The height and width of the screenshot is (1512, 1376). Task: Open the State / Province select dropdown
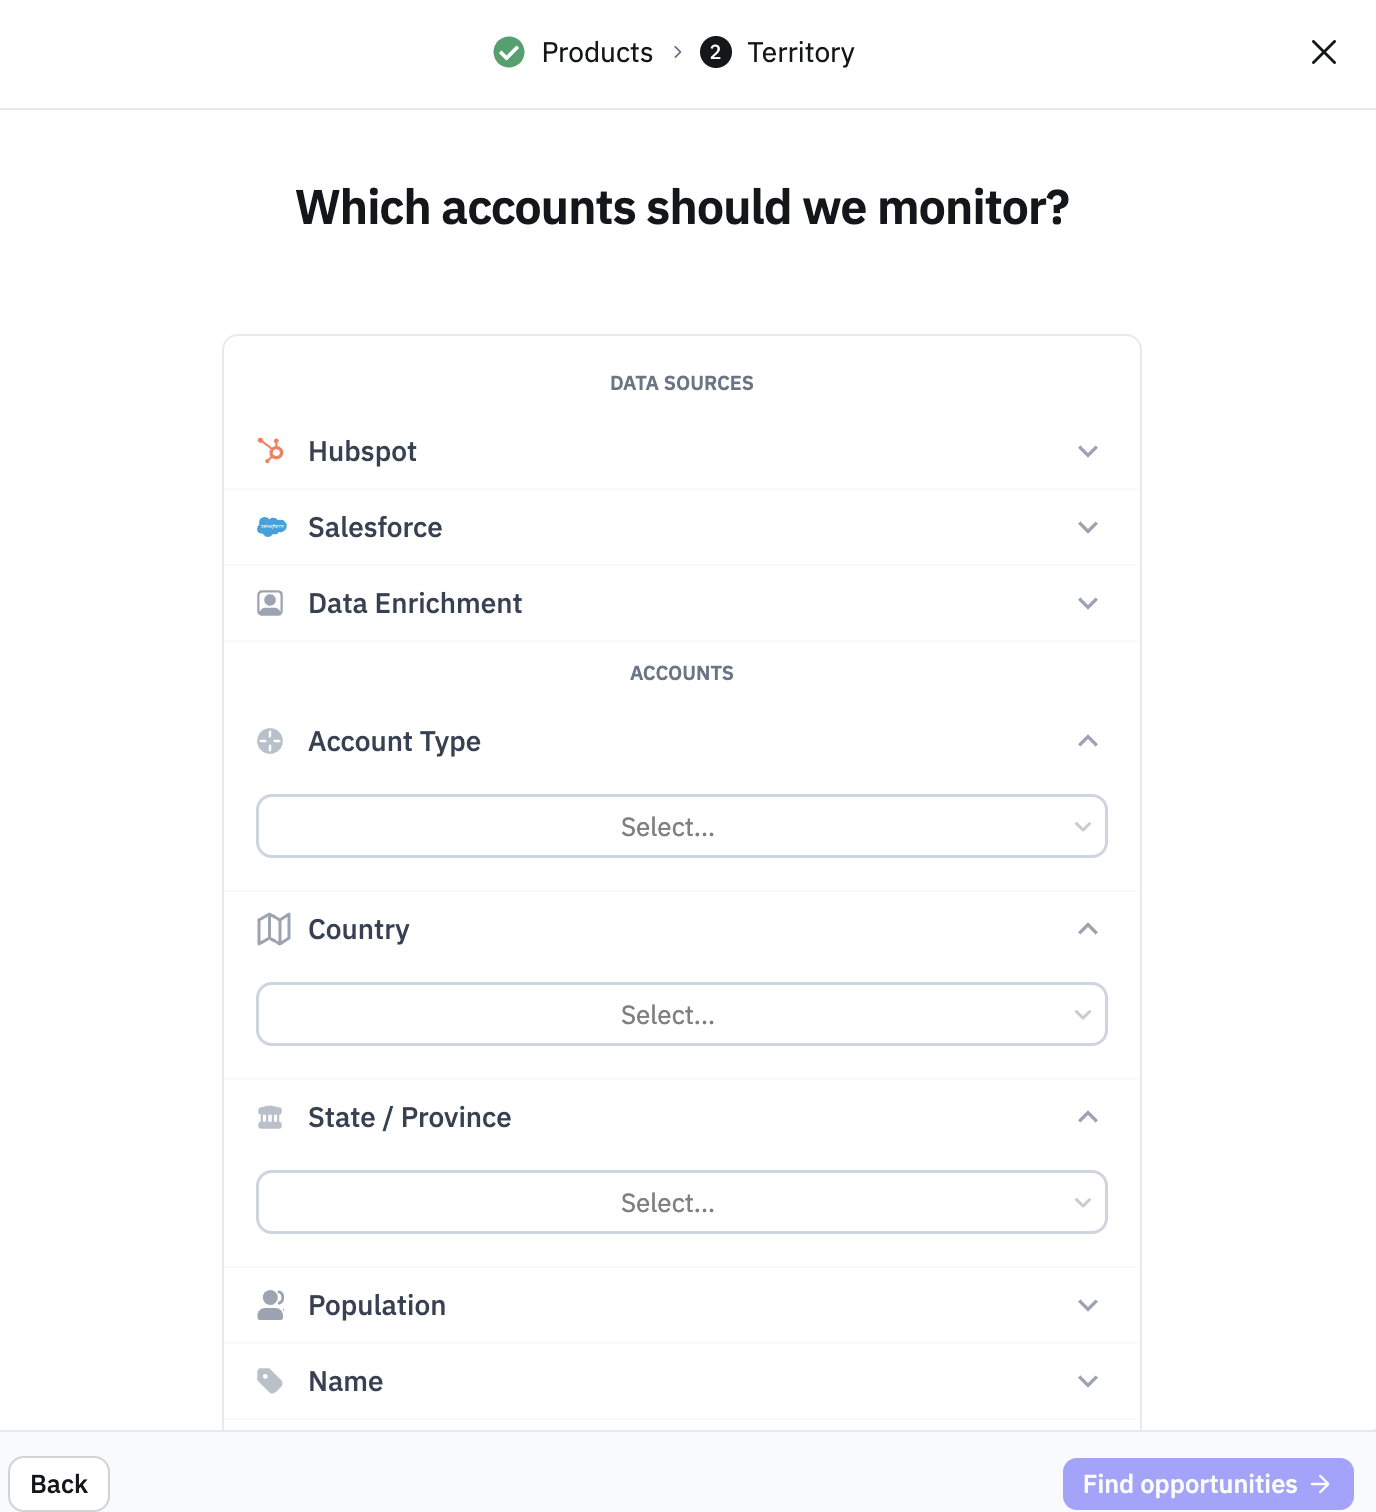pos(682,1202)
